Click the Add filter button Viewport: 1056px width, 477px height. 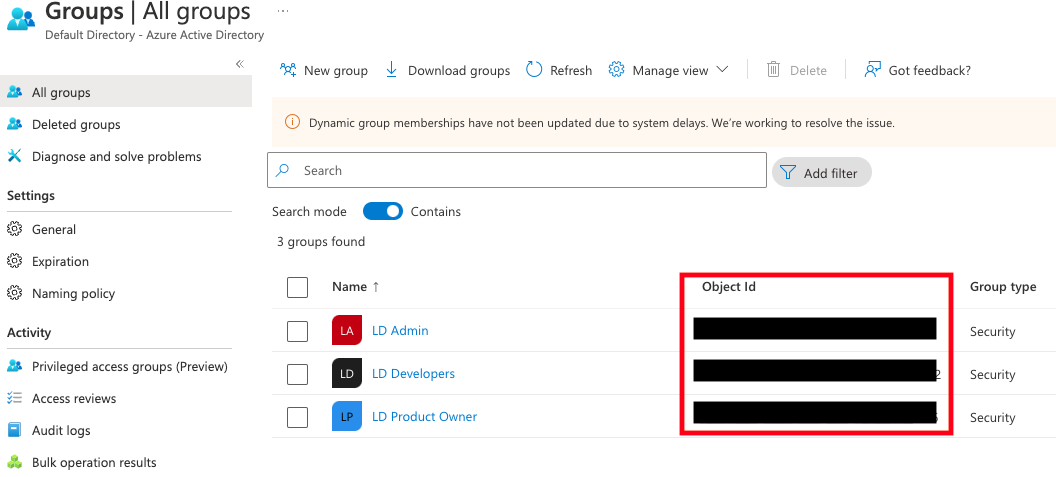(821, 173)
